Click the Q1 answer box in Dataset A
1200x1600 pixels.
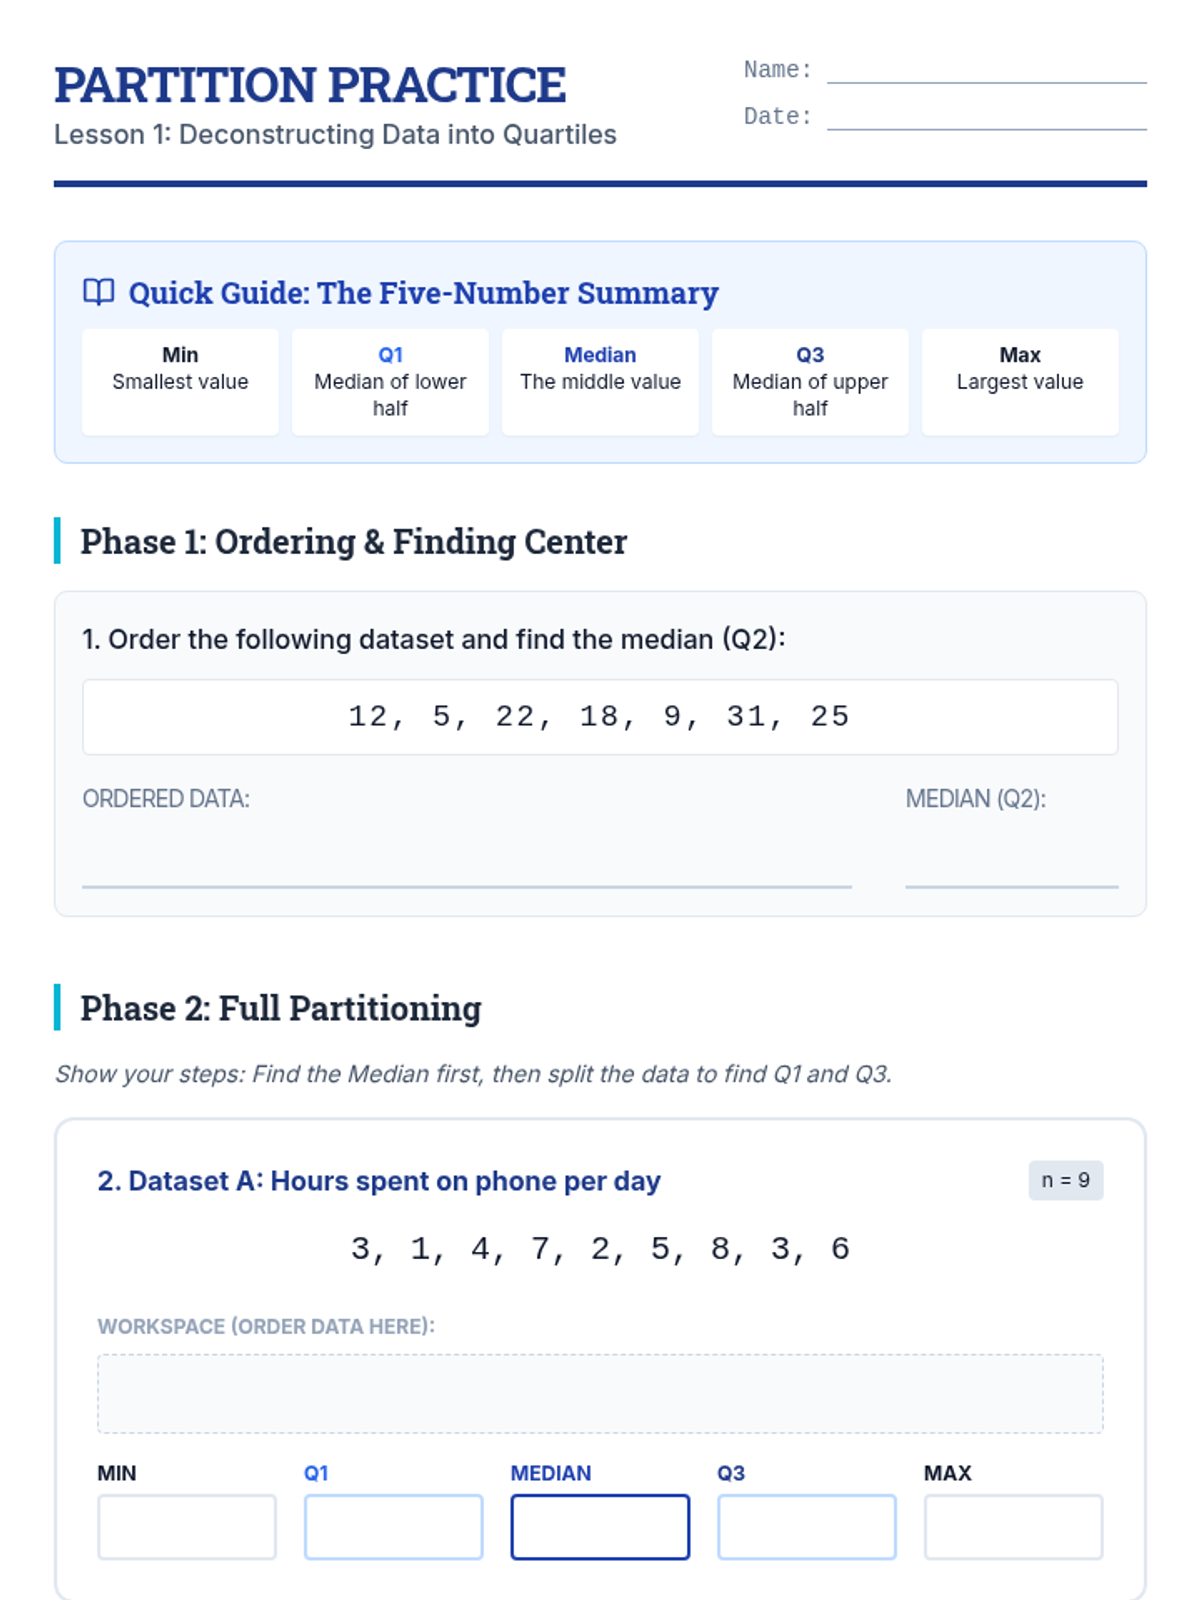[393, 1527]
